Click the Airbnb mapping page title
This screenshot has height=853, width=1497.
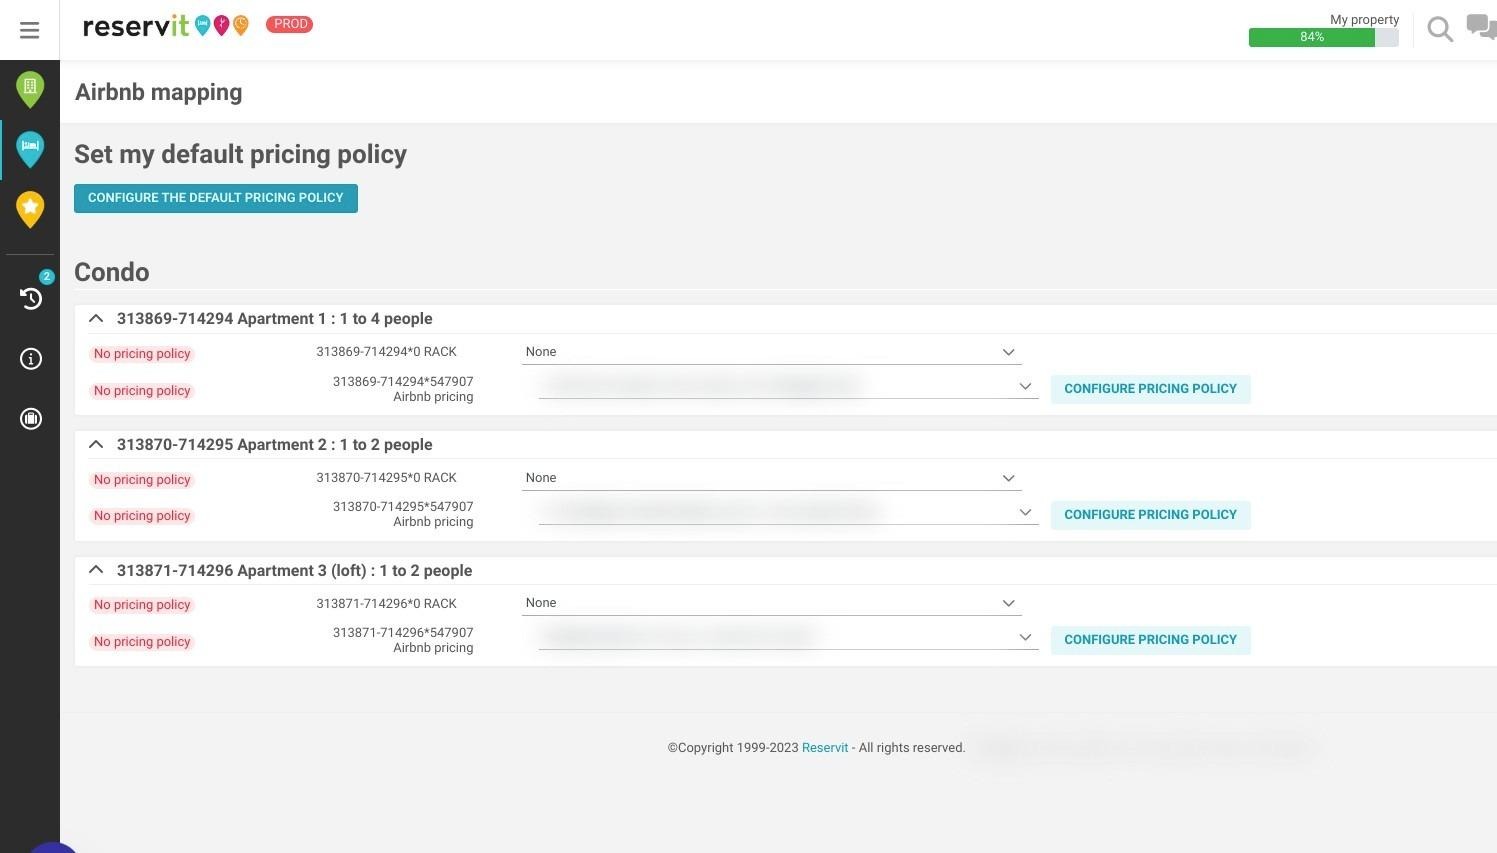(159, 92)
